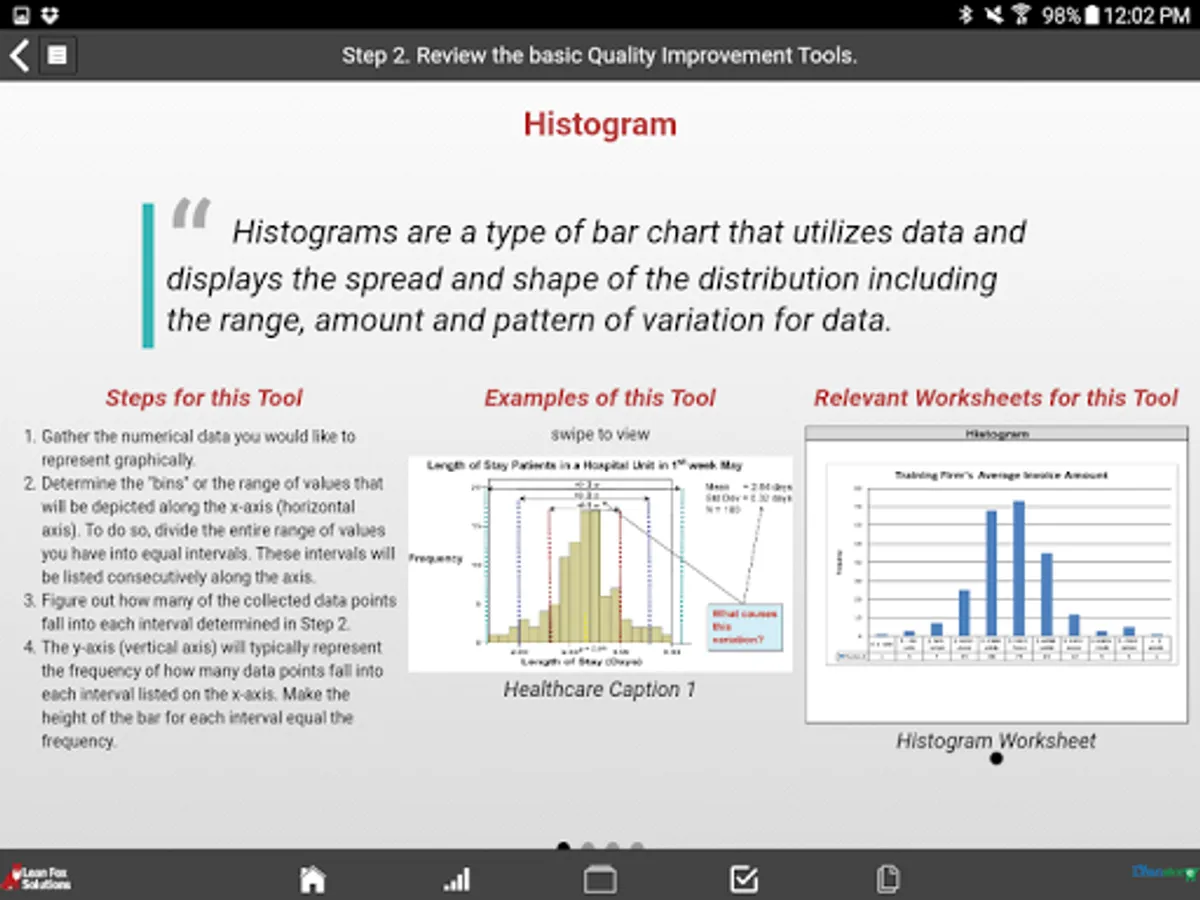This screenshot has width=1200, height=900.
Task: Open the Histogram Worksheet thumbnail
Action: [997, 574]
